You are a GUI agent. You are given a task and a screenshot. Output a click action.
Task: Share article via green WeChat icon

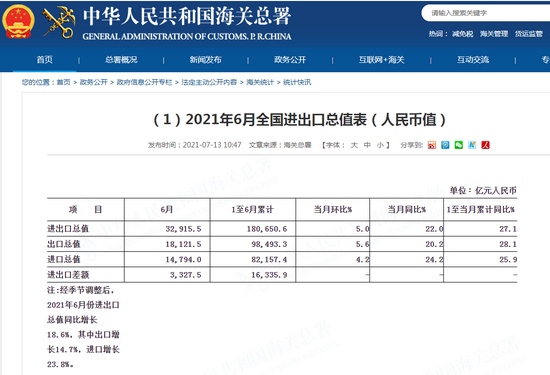pos(459,145)
